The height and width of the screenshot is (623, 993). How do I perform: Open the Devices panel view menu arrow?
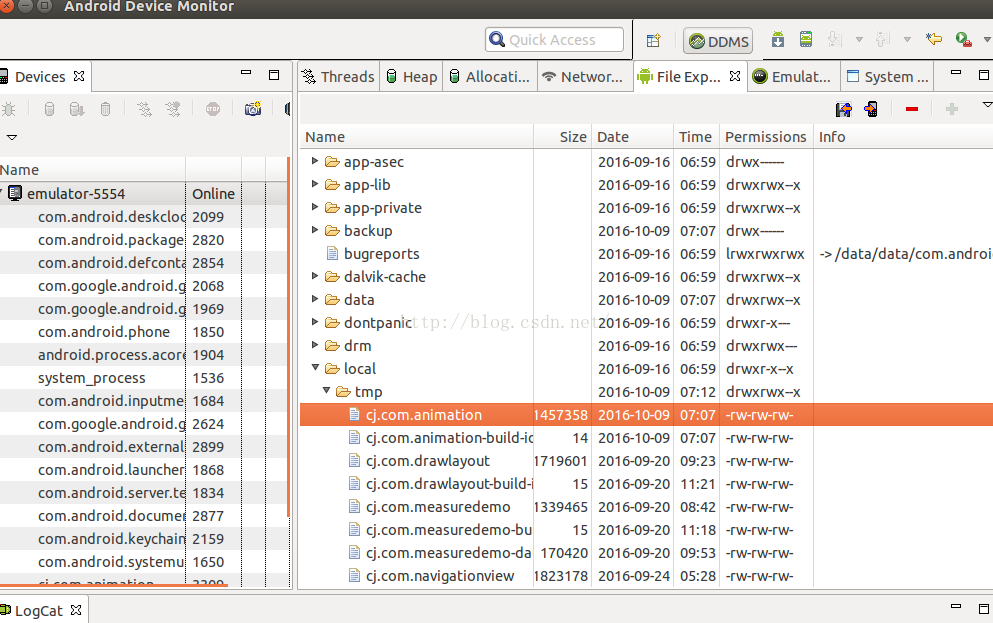coord(12,138)
